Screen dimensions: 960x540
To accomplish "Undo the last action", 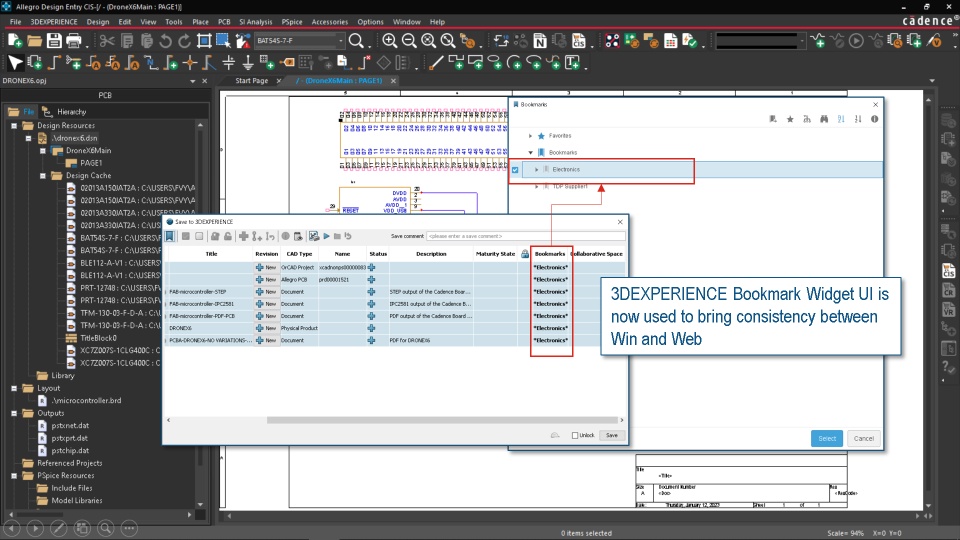I will pyautogui.click(x=165, y=41).
